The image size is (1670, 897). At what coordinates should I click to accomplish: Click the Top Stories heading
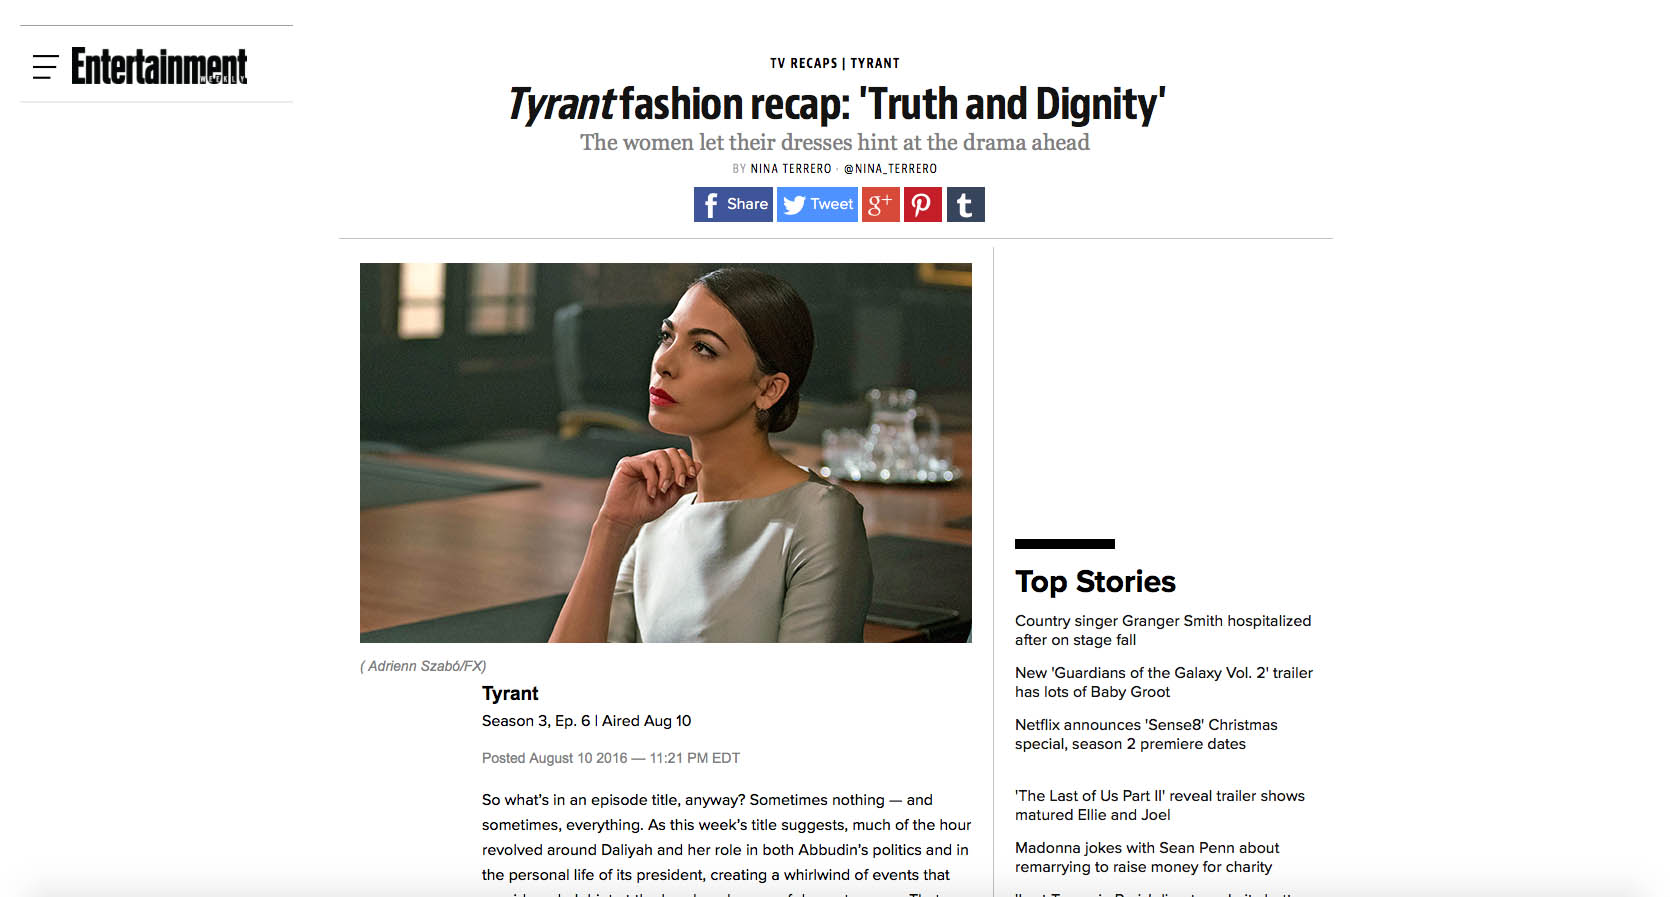coord(1095,581)
